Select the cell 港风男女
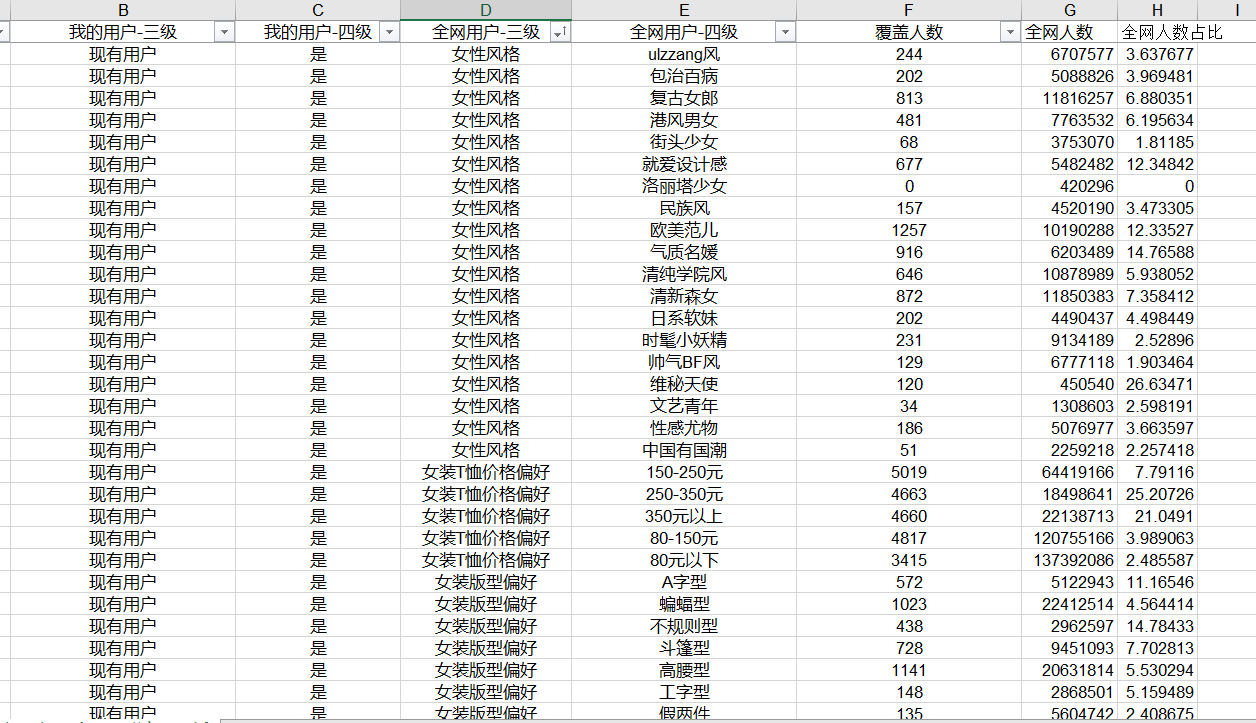 point(684,120)
